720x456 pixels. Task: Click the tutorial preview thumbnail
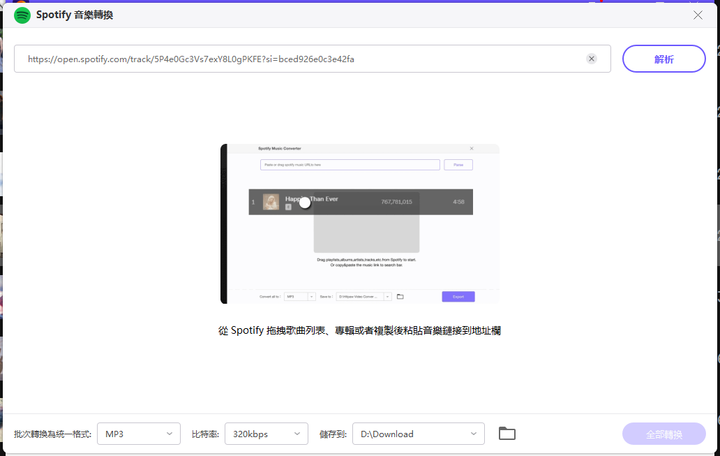(360, 224)
